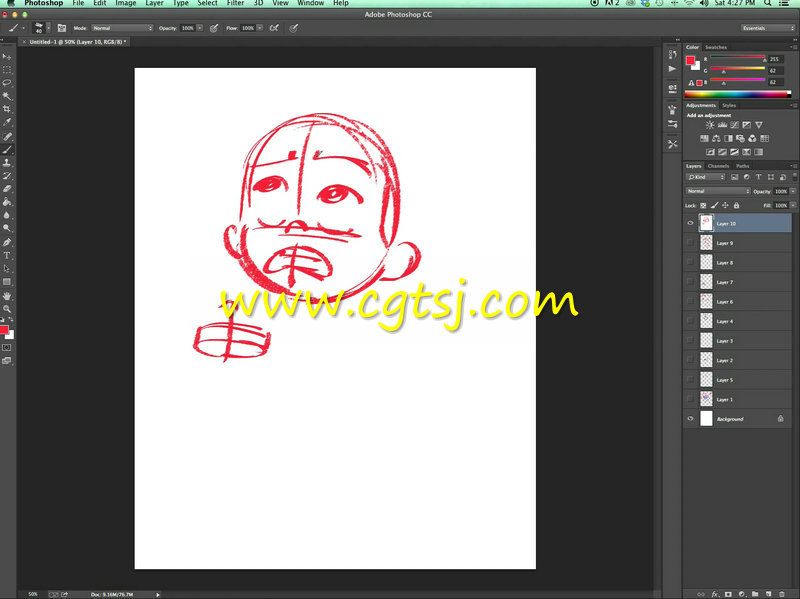Image resolution: width=800 pixels, height=599 pixels.
Task: Select Layer 4 in Layers panel
Action: coord(737,321)
